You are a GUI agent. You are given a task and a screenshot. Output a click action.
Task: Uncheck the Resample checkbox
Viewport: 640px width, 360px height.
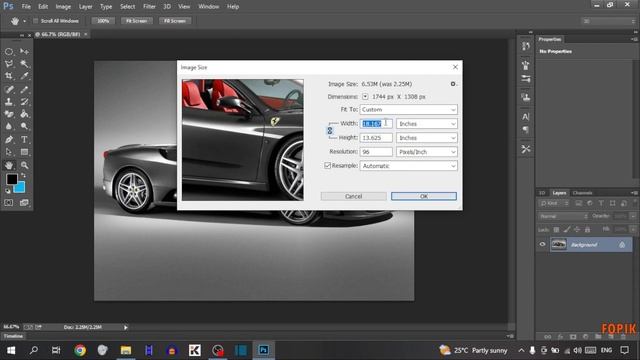327,165
